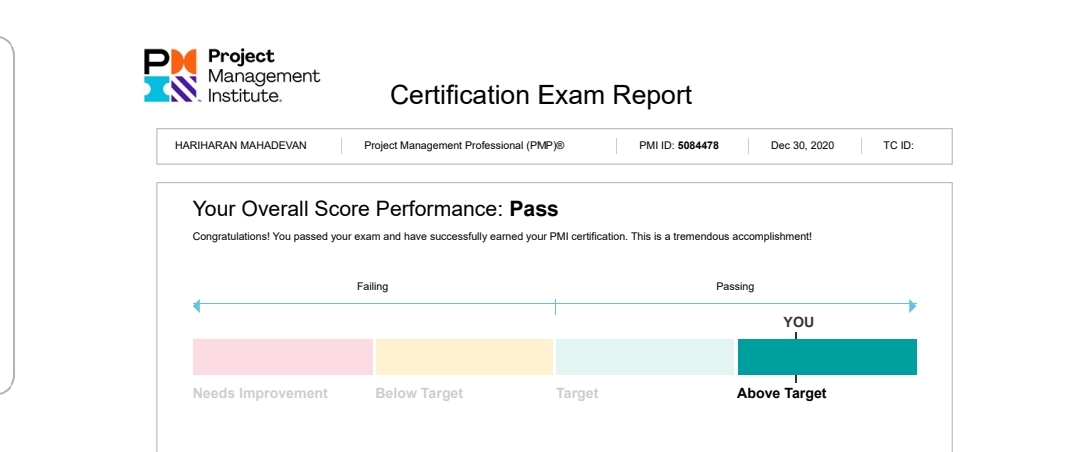Viewport: 1080px width, 452px height.
Task: Click the Certification Exam Report title
Action: [x=541, y=95]
